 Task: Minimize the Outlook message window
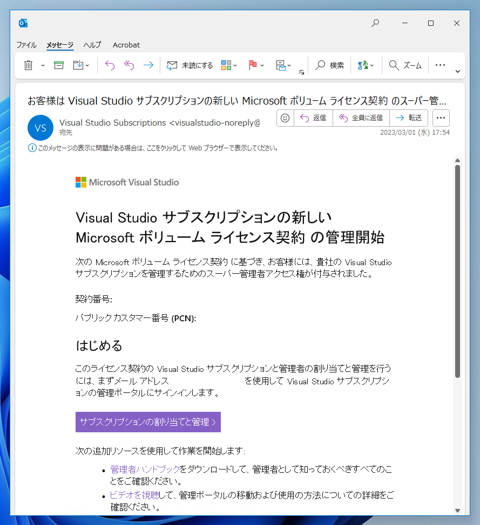[x=405, y=23]
